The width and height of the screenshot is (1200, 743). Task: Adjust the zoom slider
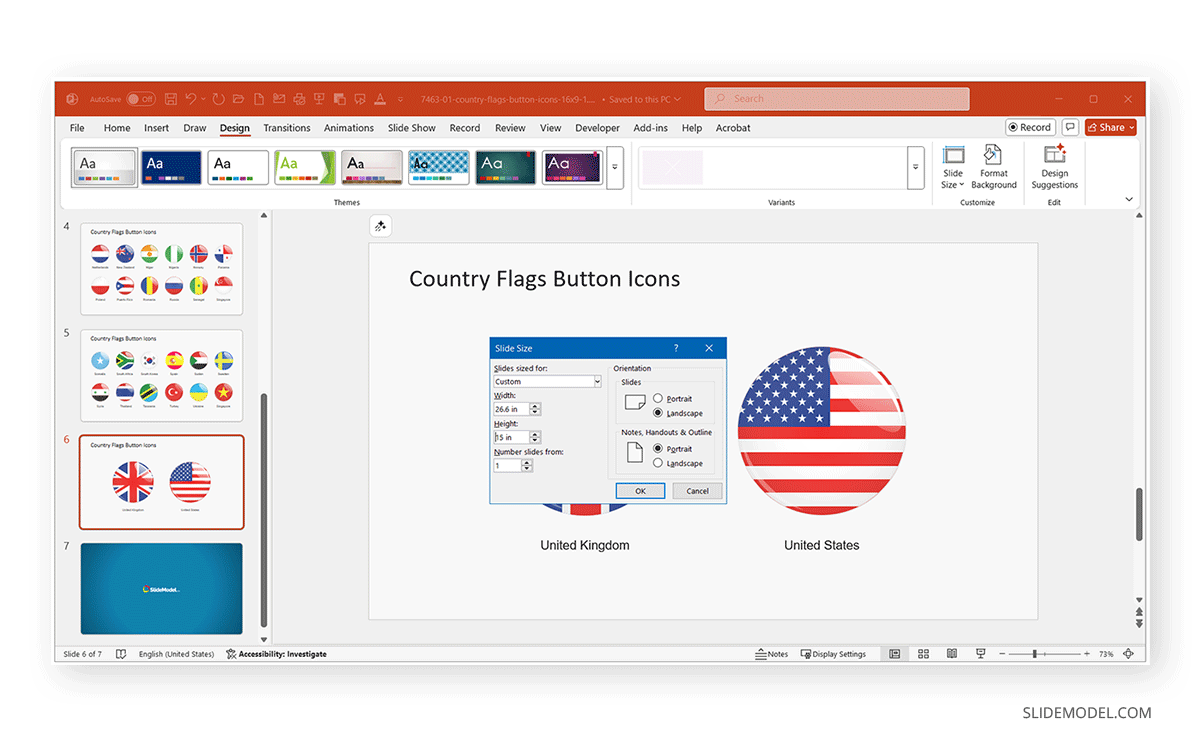(1034, 653)
